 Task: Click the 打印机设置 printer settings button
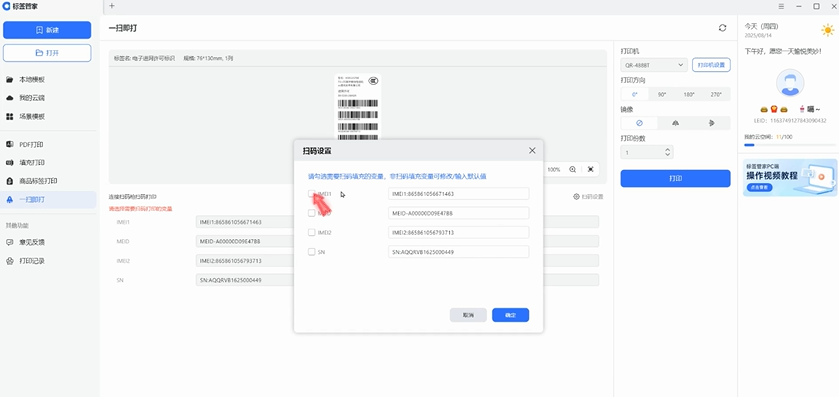(711, 65)
